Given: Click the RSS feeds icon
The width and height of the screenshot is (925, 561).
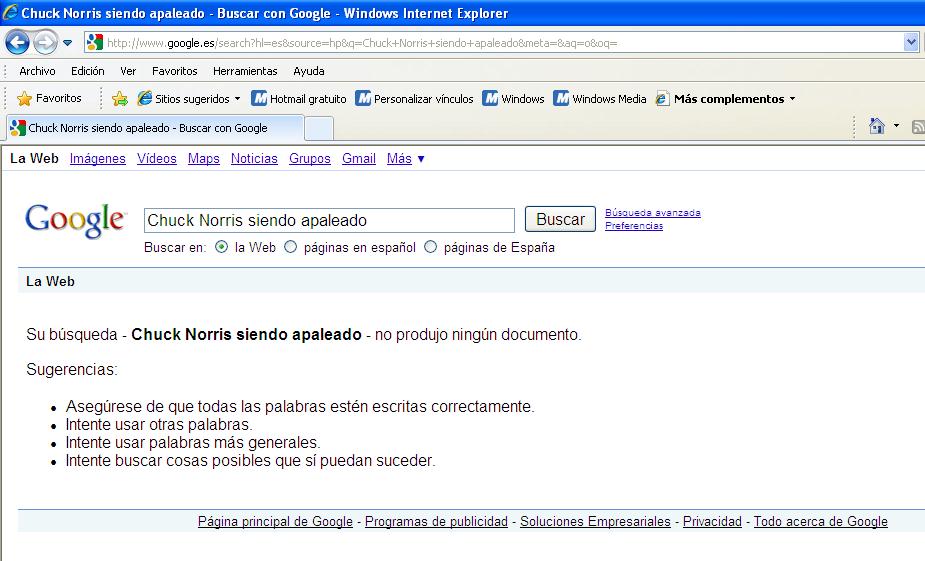Looking at the screenshot, I should tap(917, 127).
